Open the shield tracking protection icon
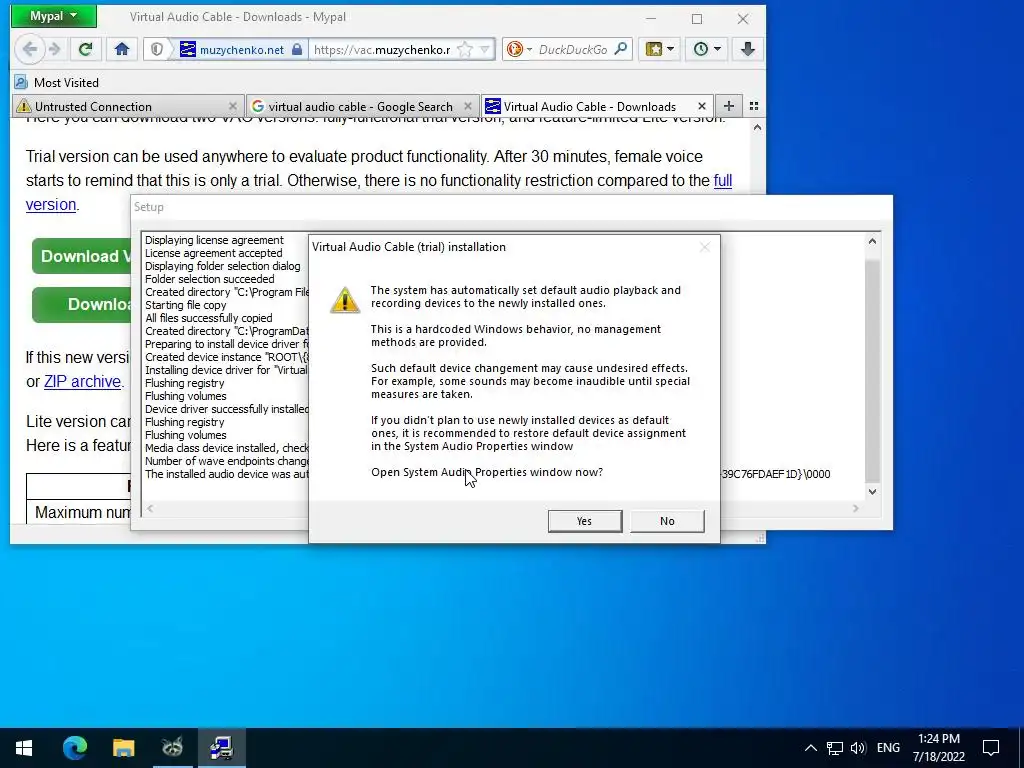This screenshot has height=768, width=1024. (157, 50)
